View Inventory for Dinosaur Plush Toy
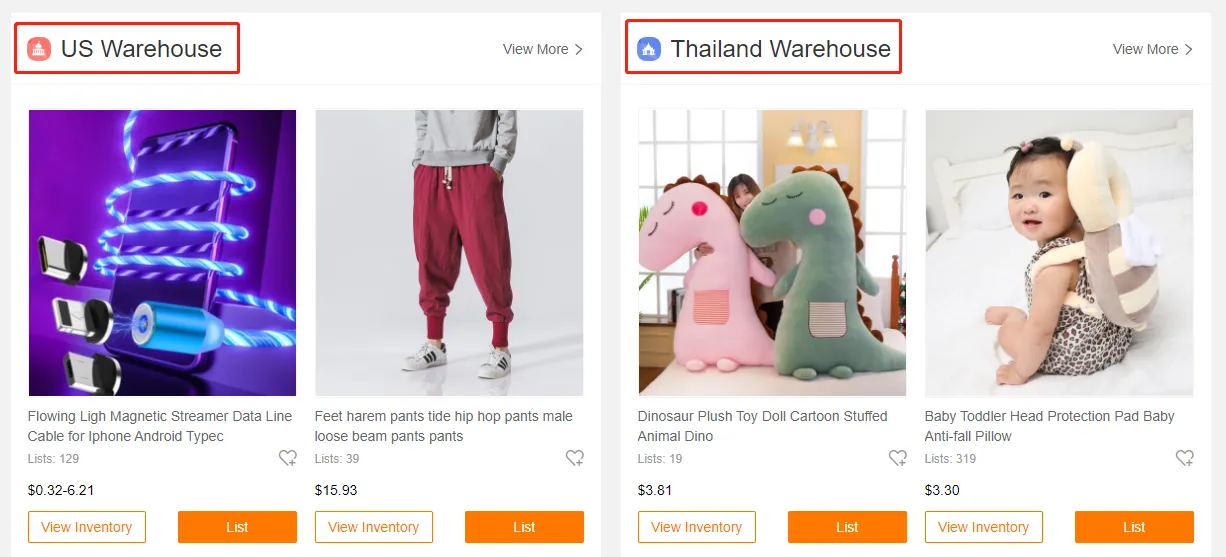 coord(697,527)
